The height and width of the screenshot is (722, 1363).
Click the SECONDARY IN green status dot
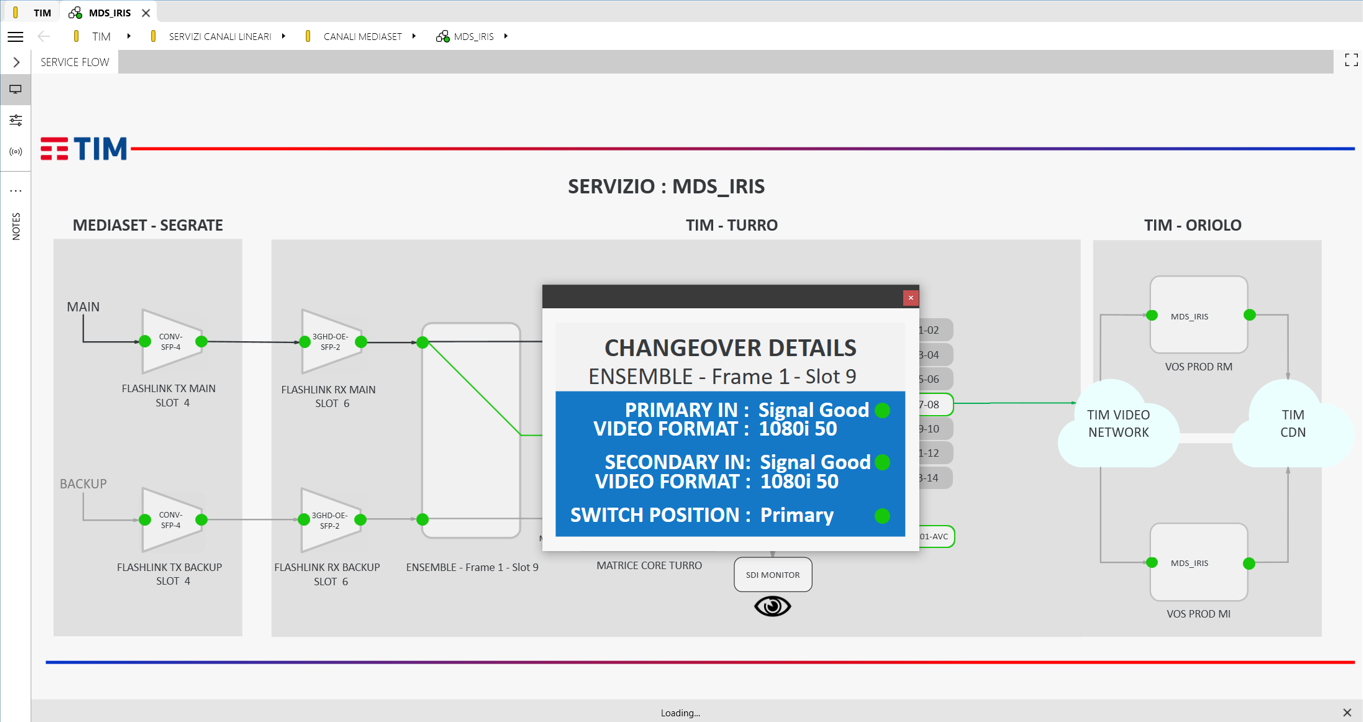pyautogui.click(x=882, y=462)
